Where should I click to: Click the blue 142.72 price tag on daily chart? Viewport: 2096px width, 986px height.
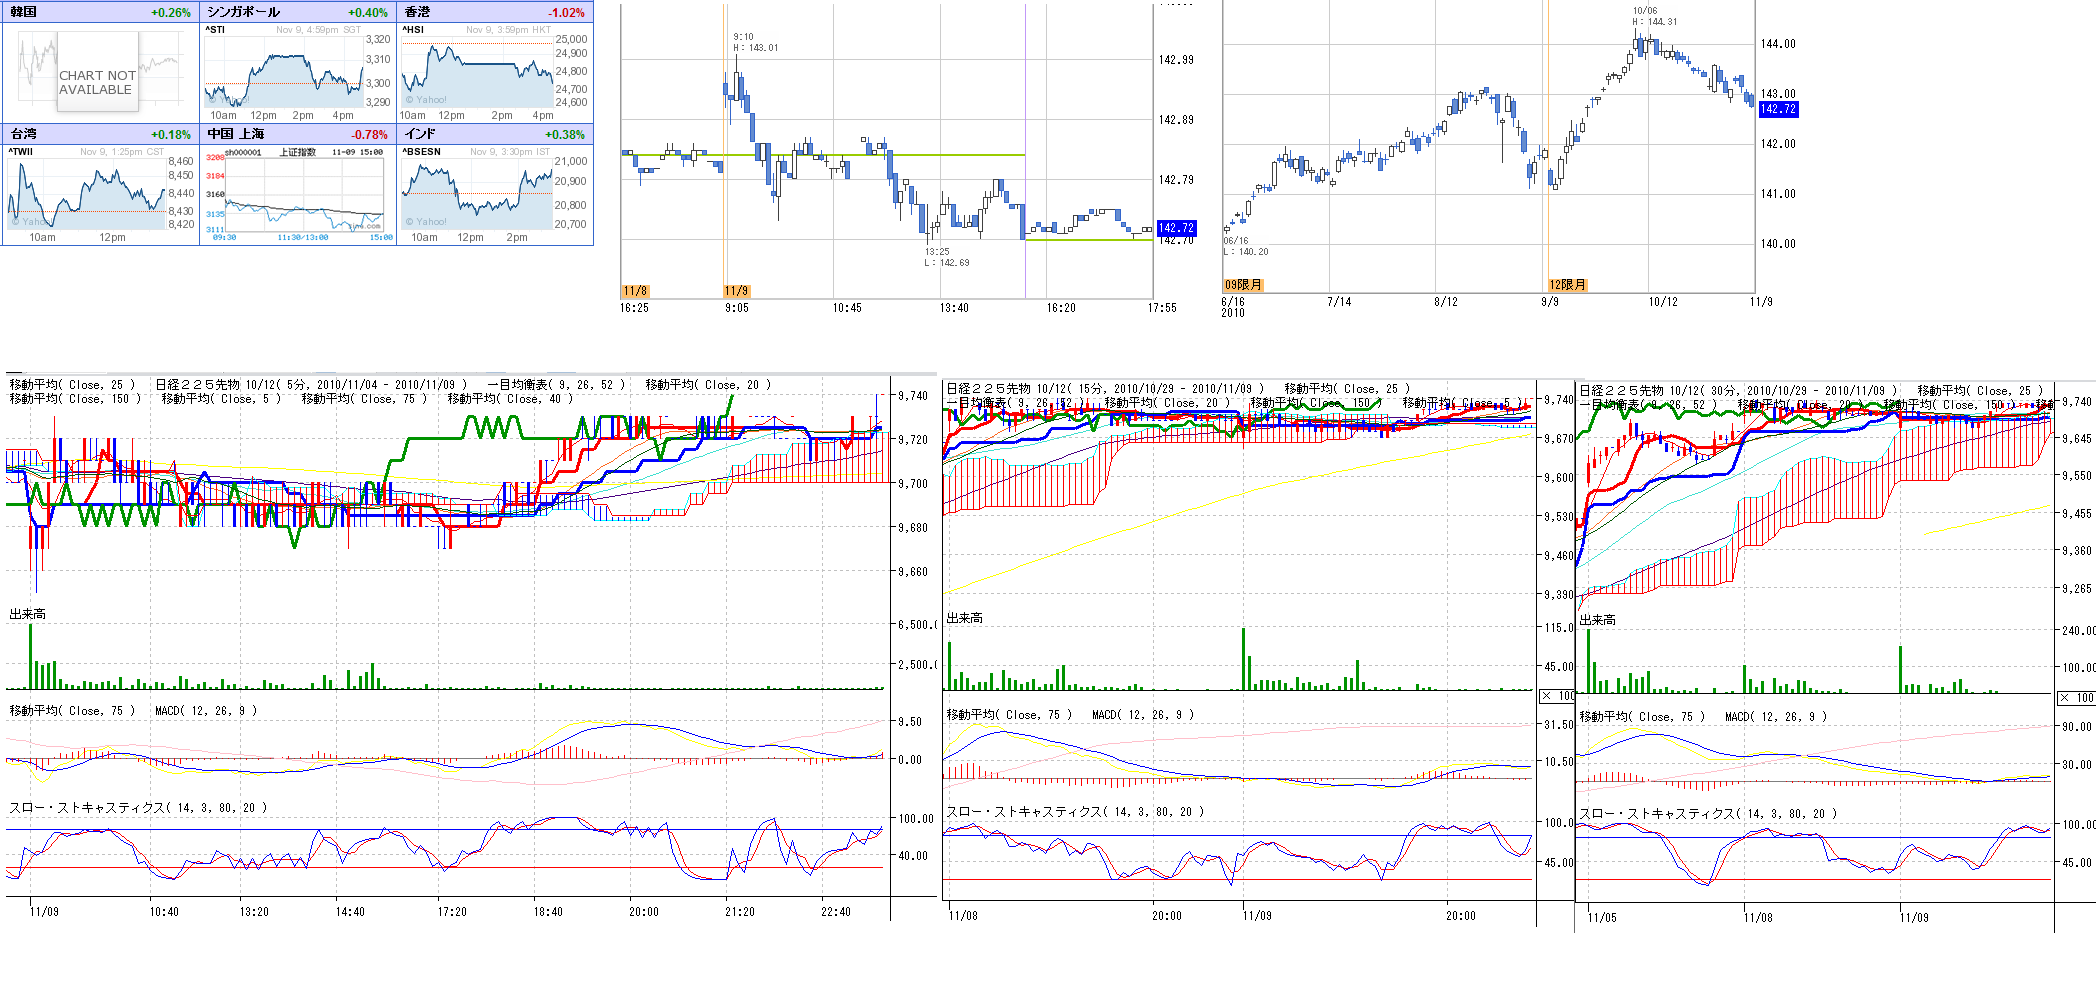pos(1778,109)
